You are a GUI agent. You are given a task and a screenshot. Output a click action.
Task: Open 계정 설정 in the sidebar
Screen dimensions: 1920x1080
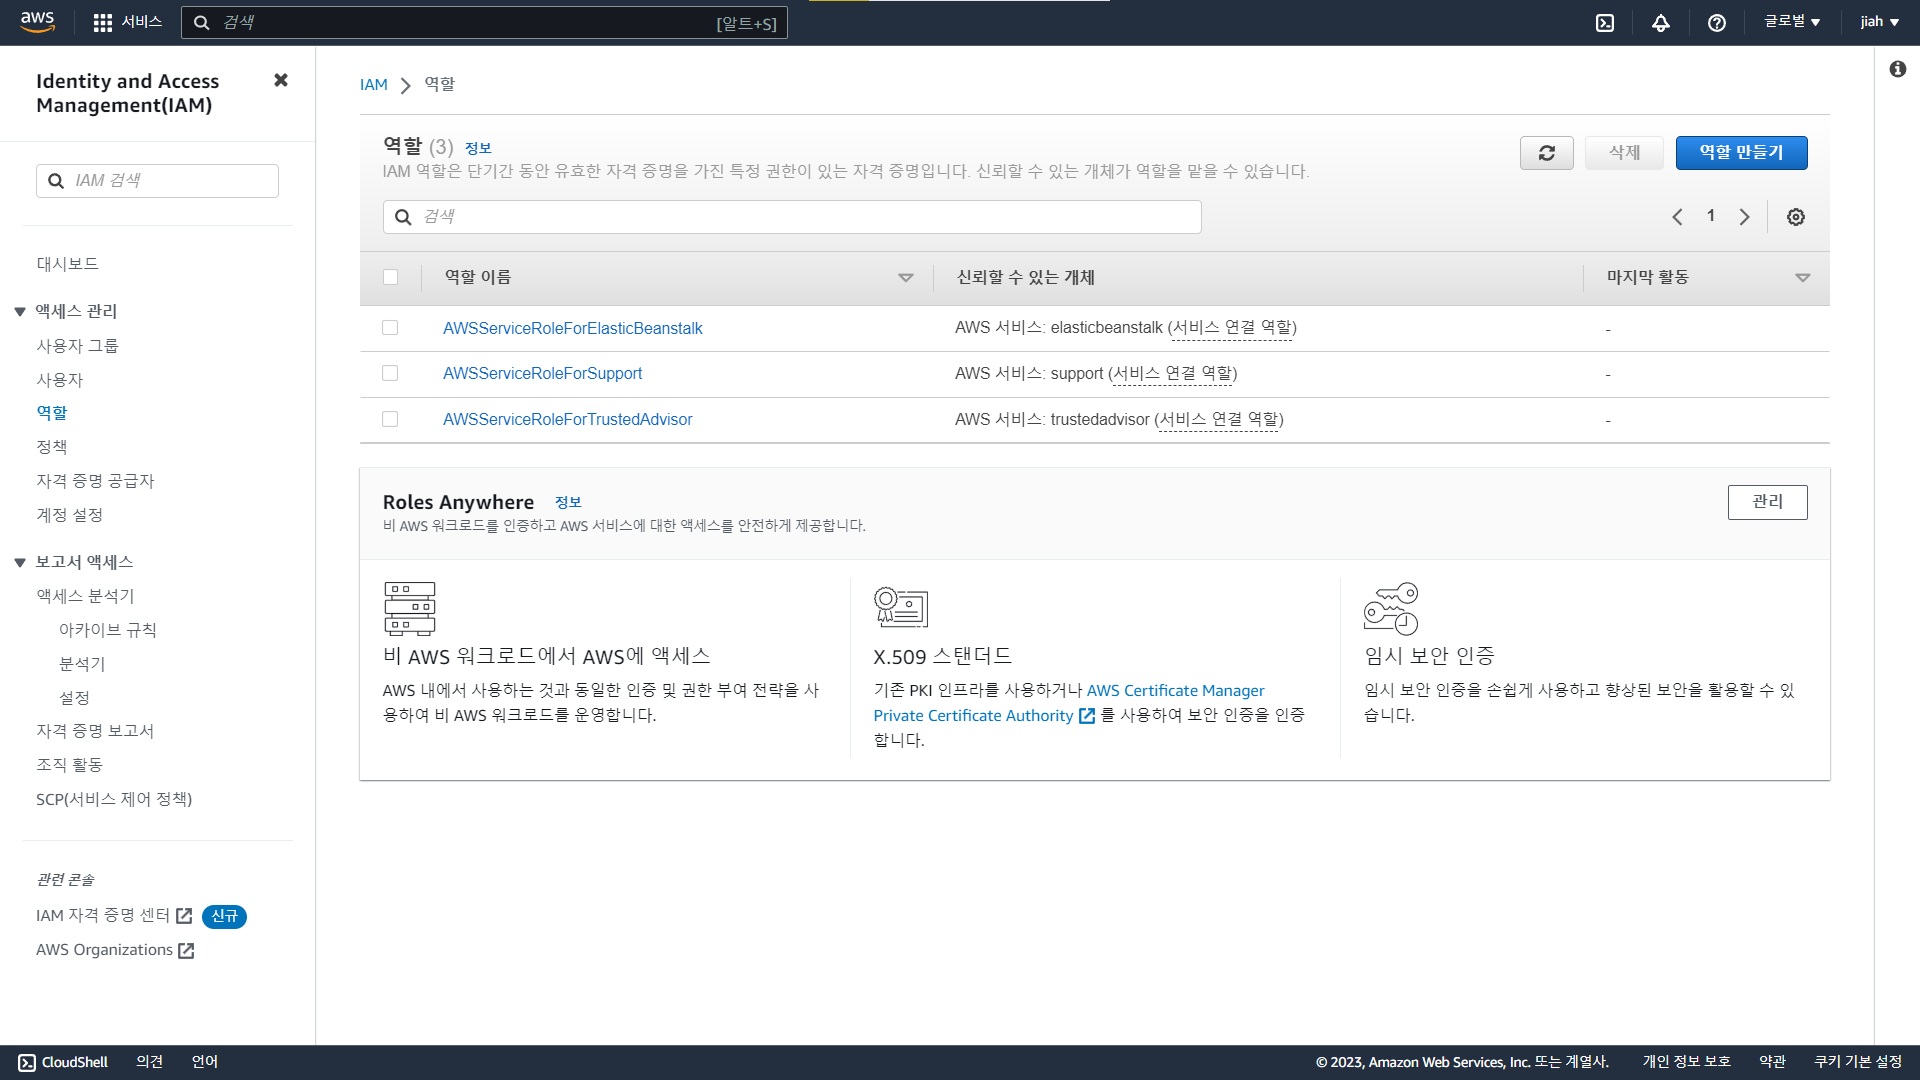[70, 515]
